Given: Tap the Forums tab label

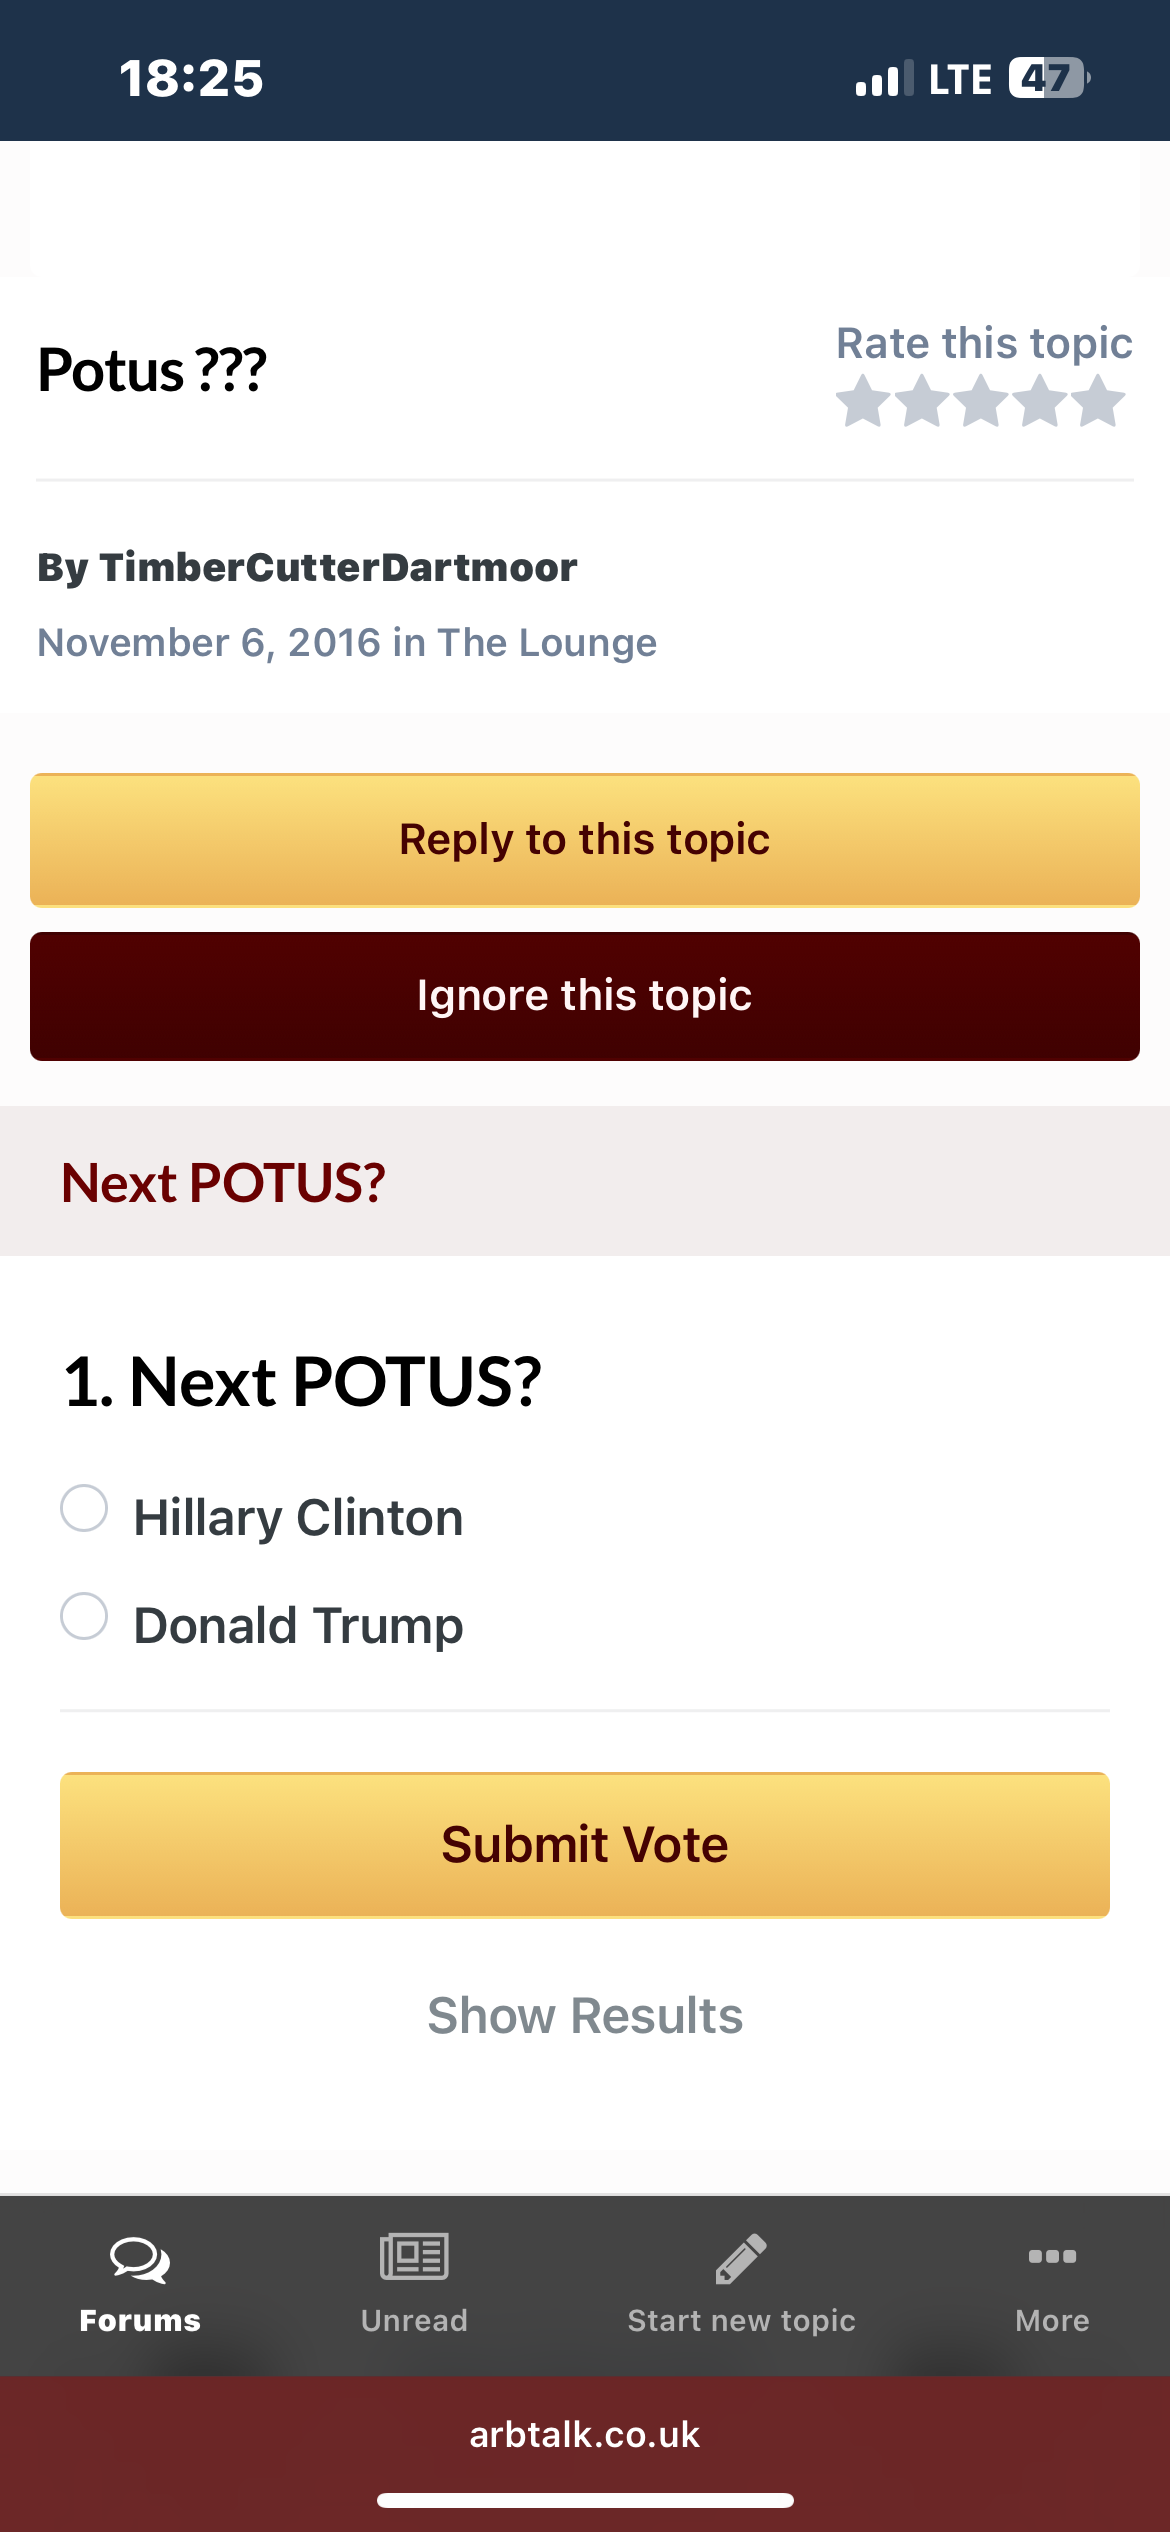Looking at the screenshot, I should (x=140, y=2320).
